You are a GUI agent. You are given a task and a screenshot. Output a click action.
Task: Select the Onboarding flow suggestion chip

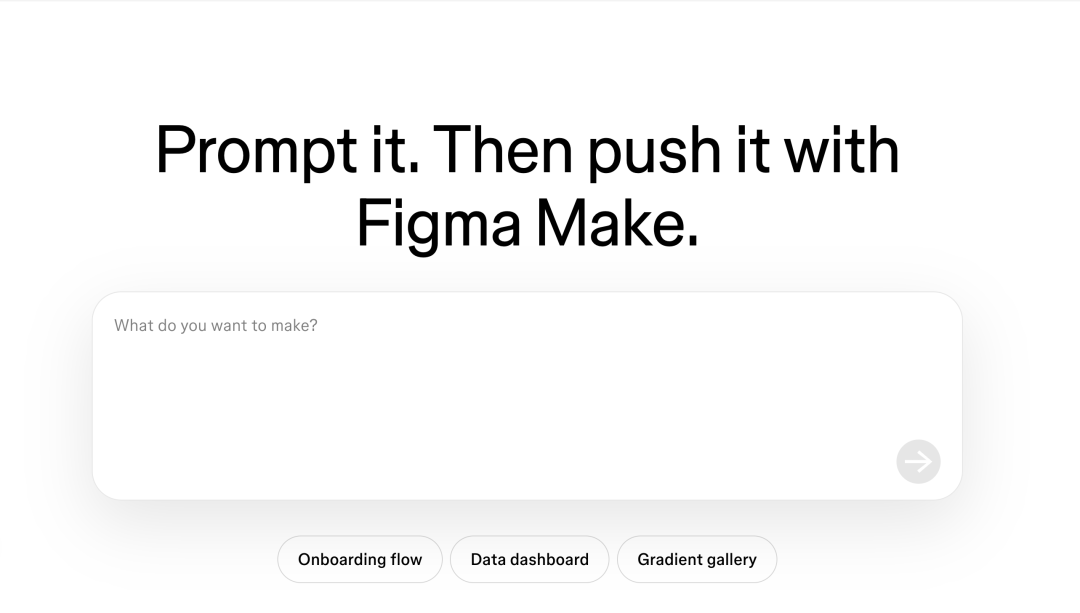coord(360,559)
